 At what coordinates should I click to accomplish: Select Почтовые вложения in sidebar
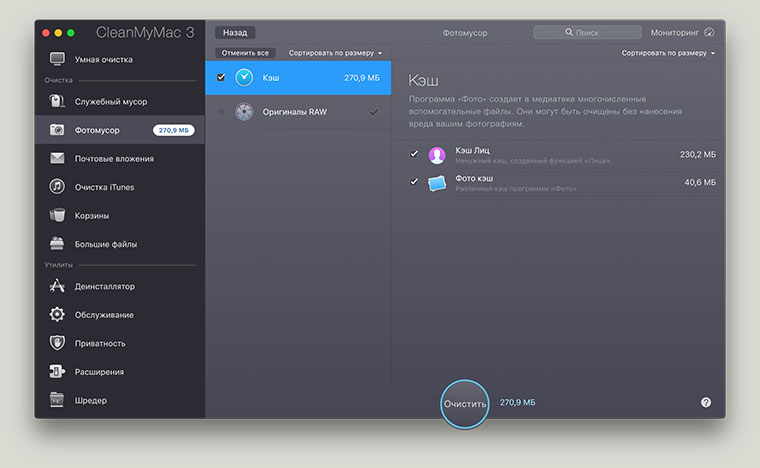[x=120, y=158]
